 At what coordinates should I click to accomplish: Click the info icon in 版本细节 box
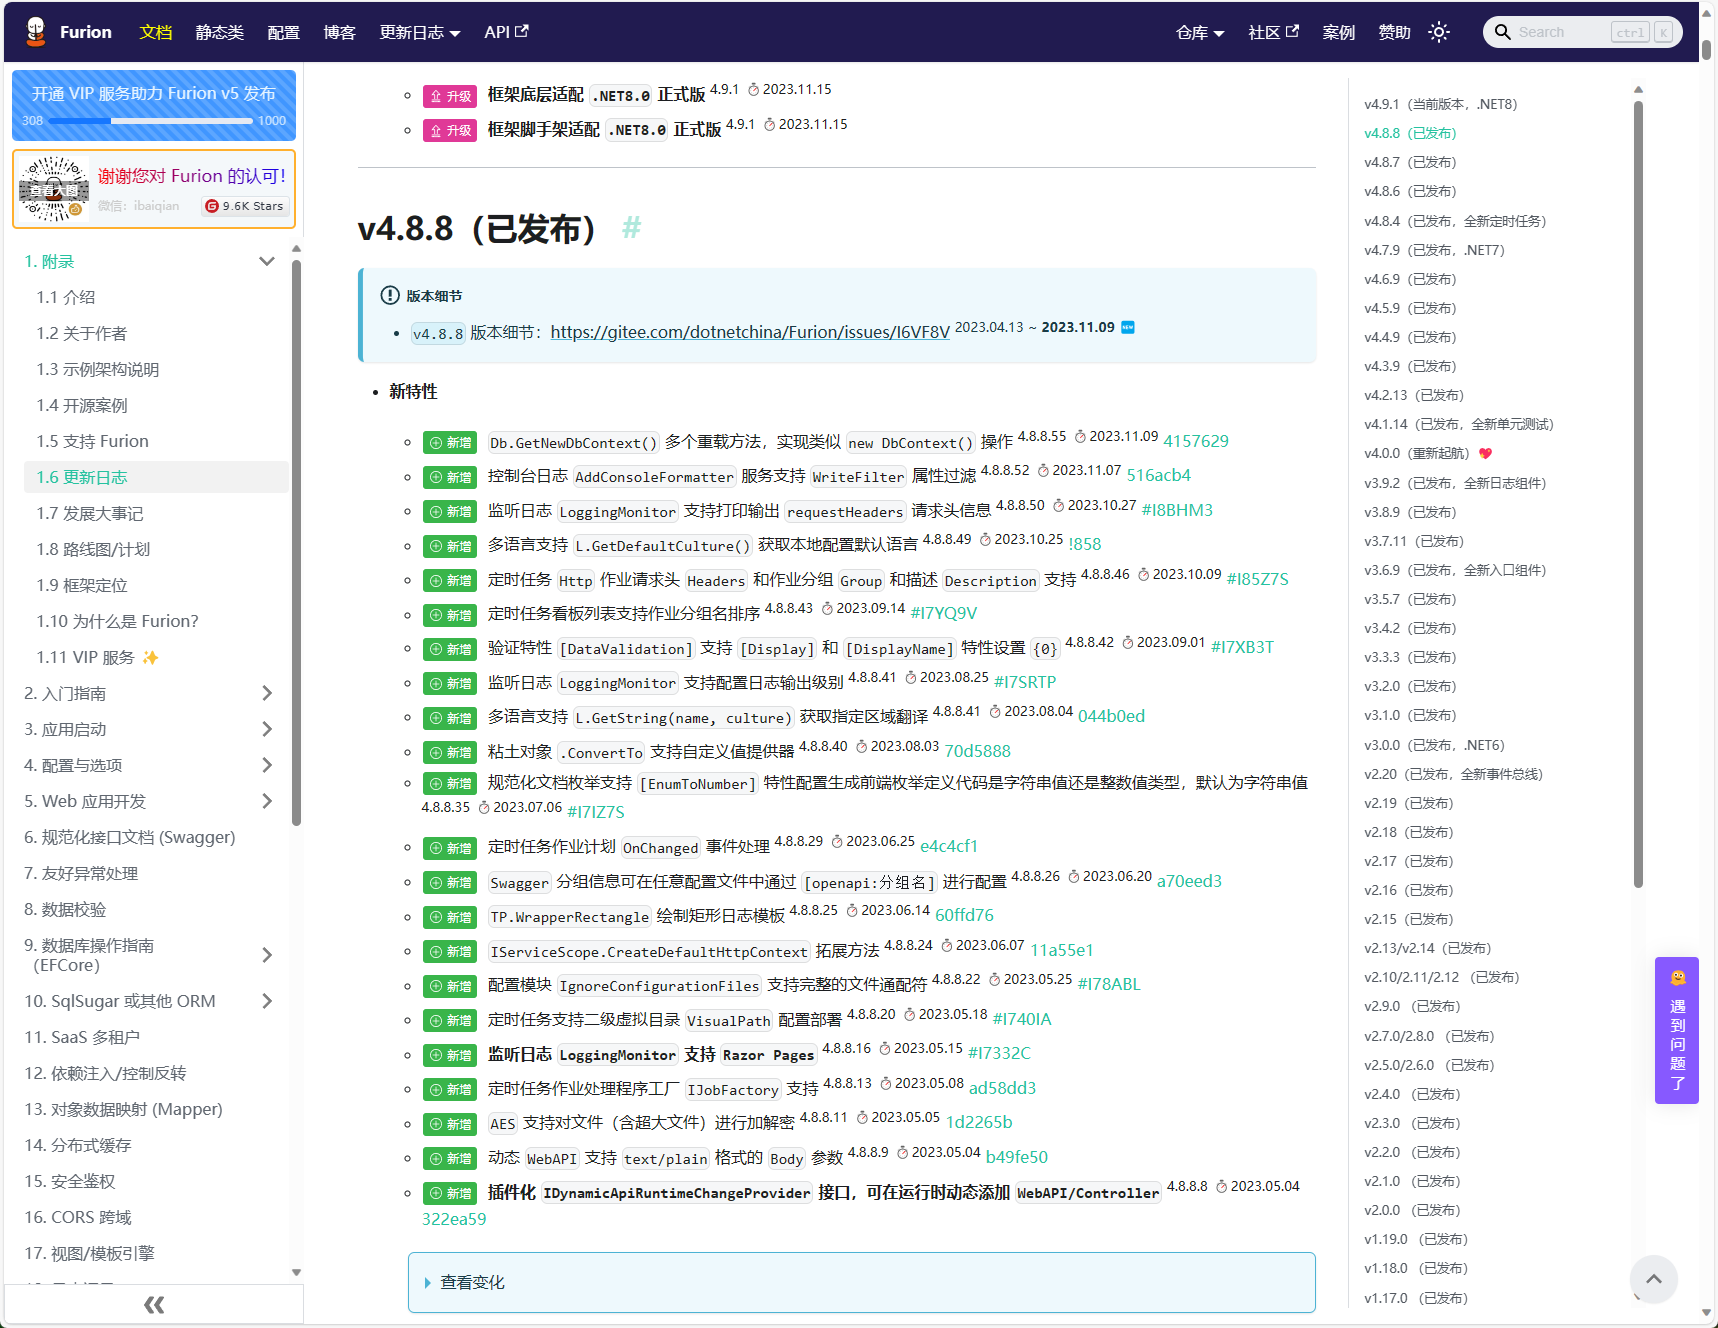pos(390,295)
